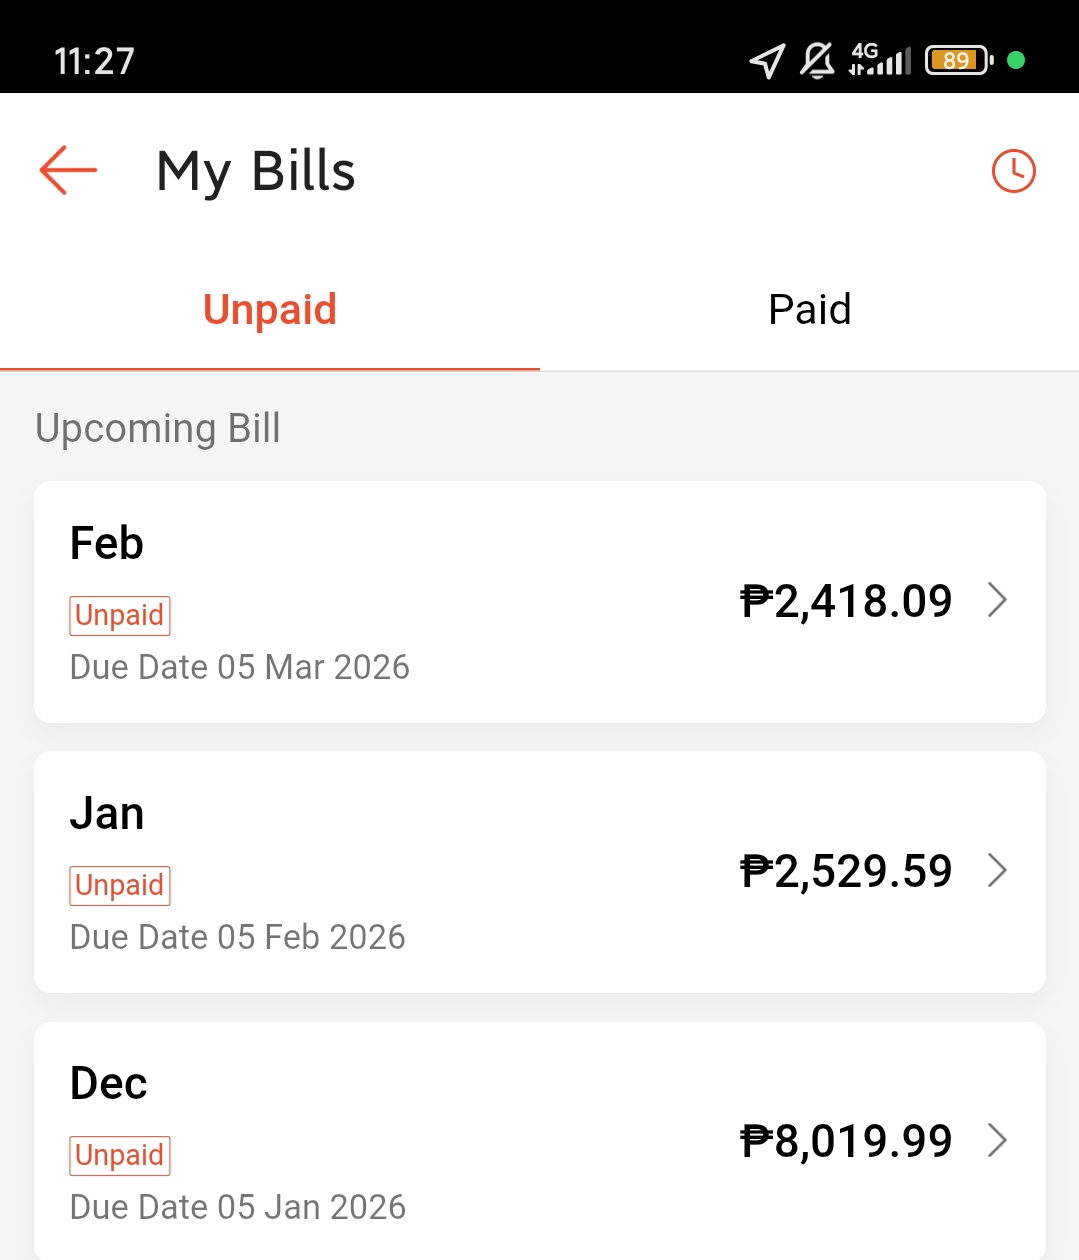Open the ₱8,019.99 bill amount
The image size is (1079, 1260).
point(846,1141)
